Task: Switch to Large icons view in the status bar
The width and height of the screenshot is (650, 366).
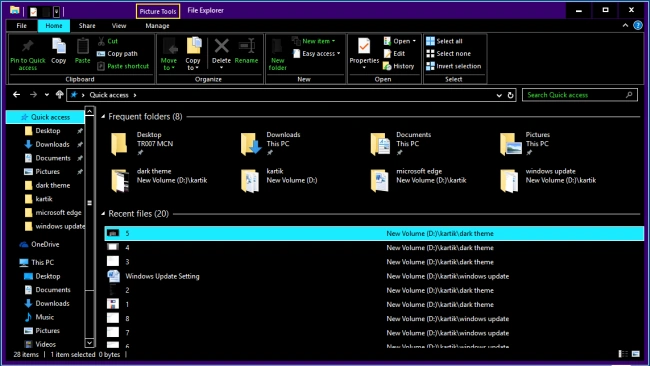Action: click(x=636, y=354)
